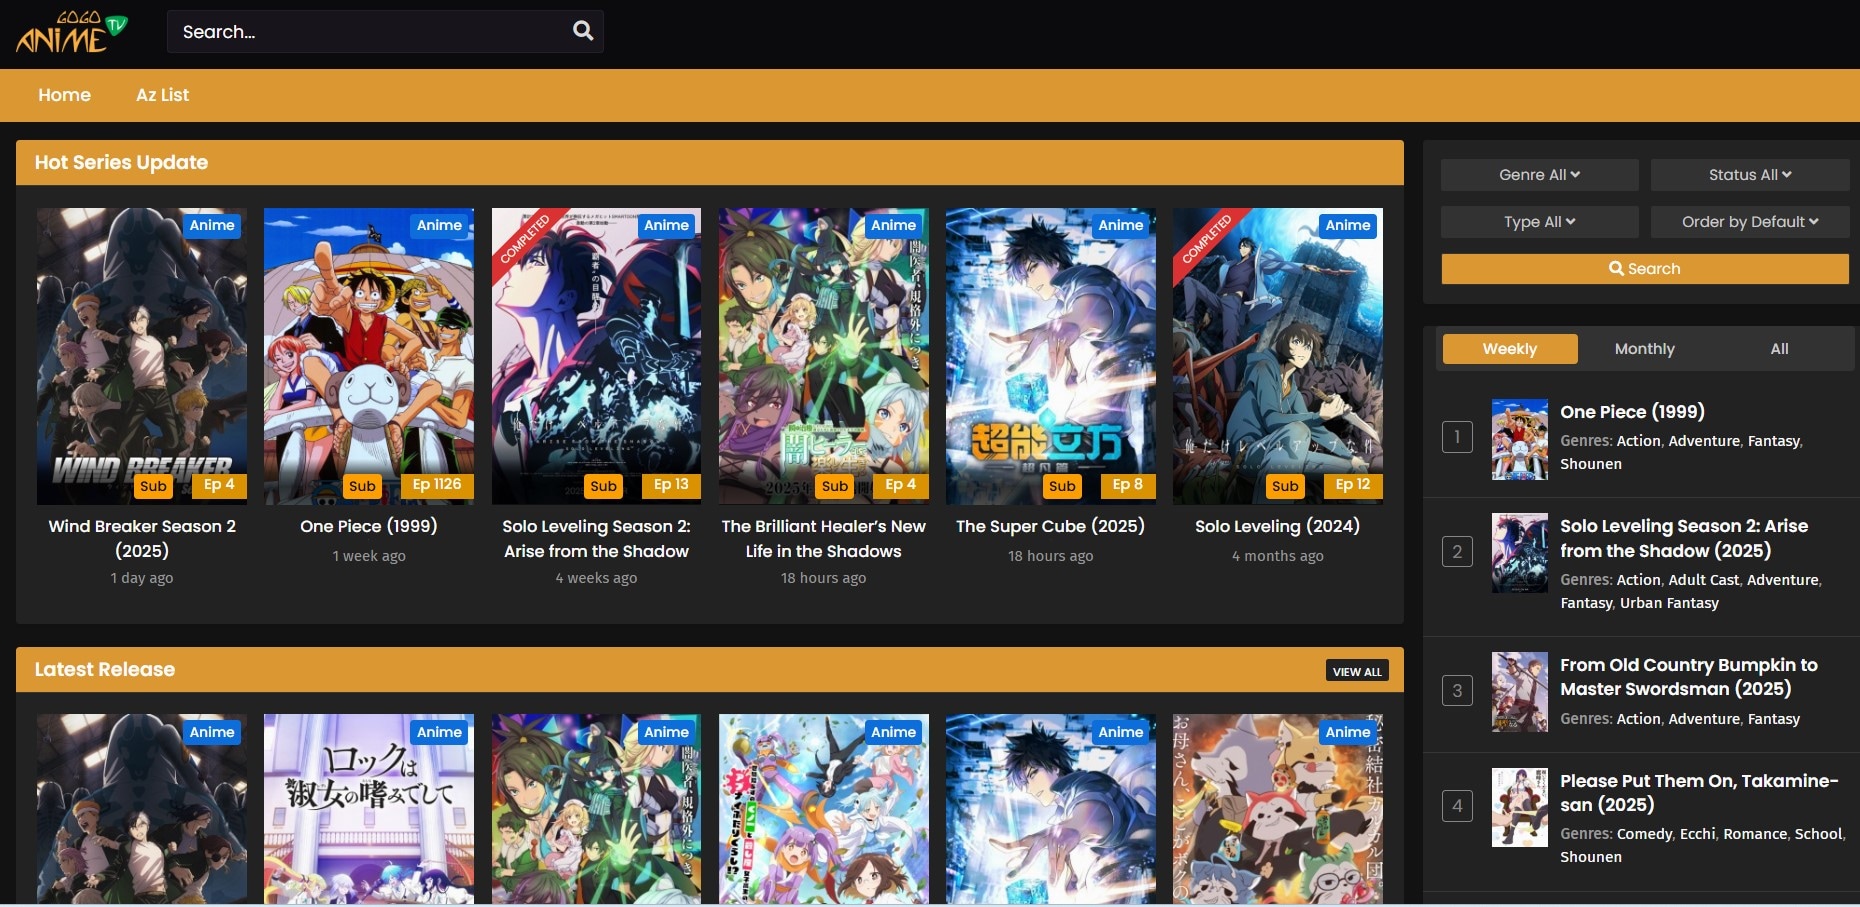Screen dimensions: 1860x907
Task: Click the Ecchi genre link
Action: (x=1697, y=834)
